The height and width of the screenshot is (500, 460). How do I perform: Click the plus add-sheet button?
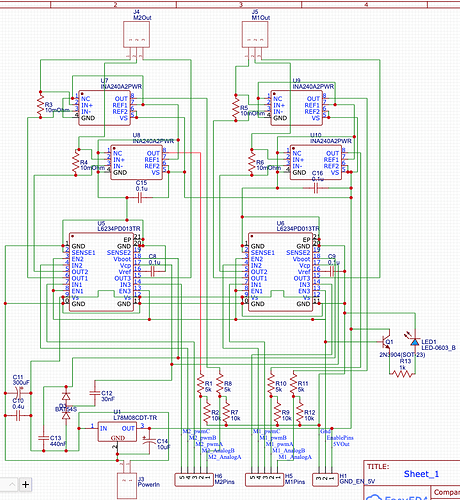click(x=26, y=484)
